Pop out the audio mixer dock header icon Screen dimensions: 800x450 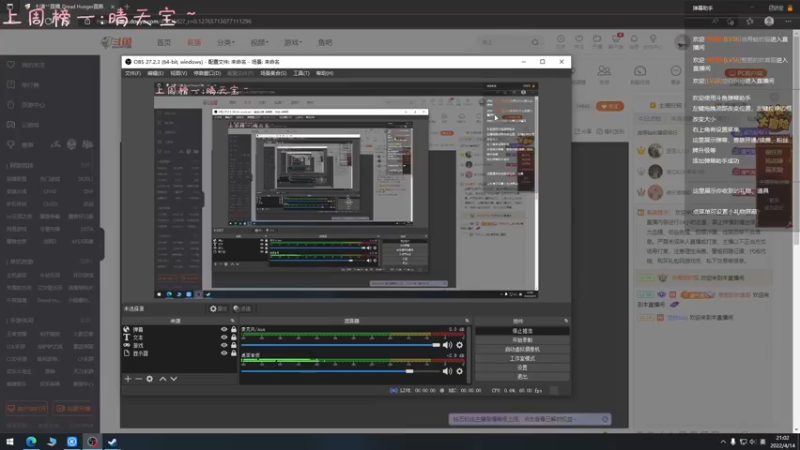coord(467,321)
